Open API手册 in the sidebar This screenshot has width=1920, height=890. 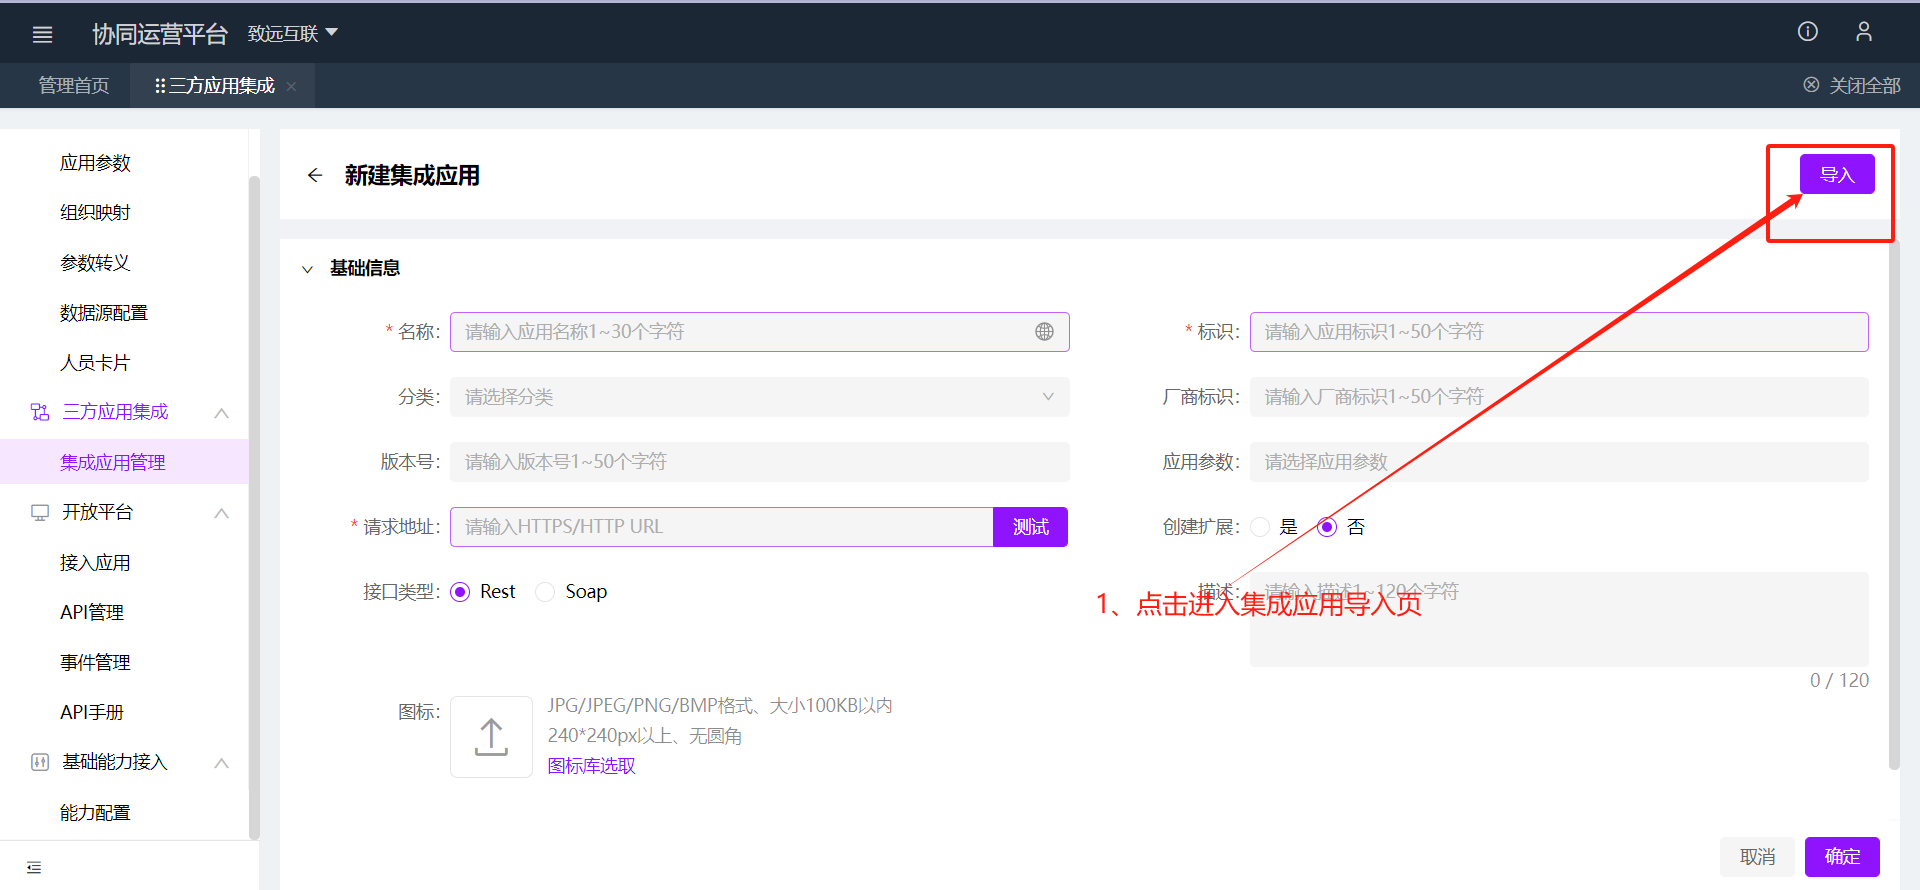(x=92, y=712)
